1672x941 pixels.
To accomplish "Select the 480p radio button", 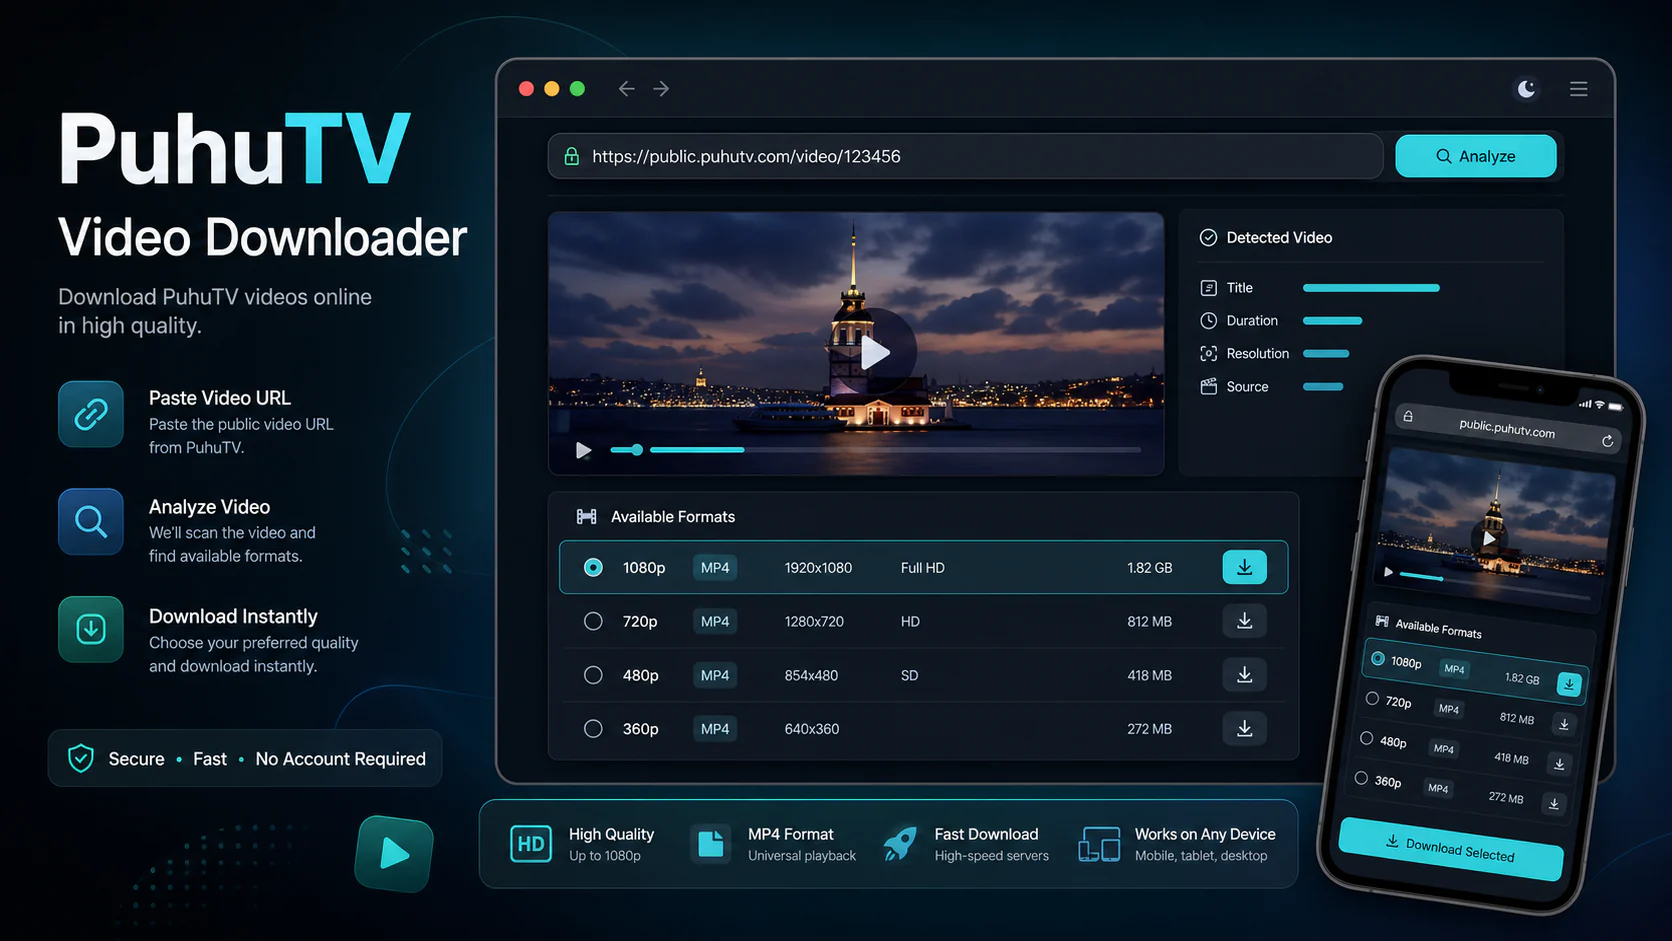I will 593,676.
